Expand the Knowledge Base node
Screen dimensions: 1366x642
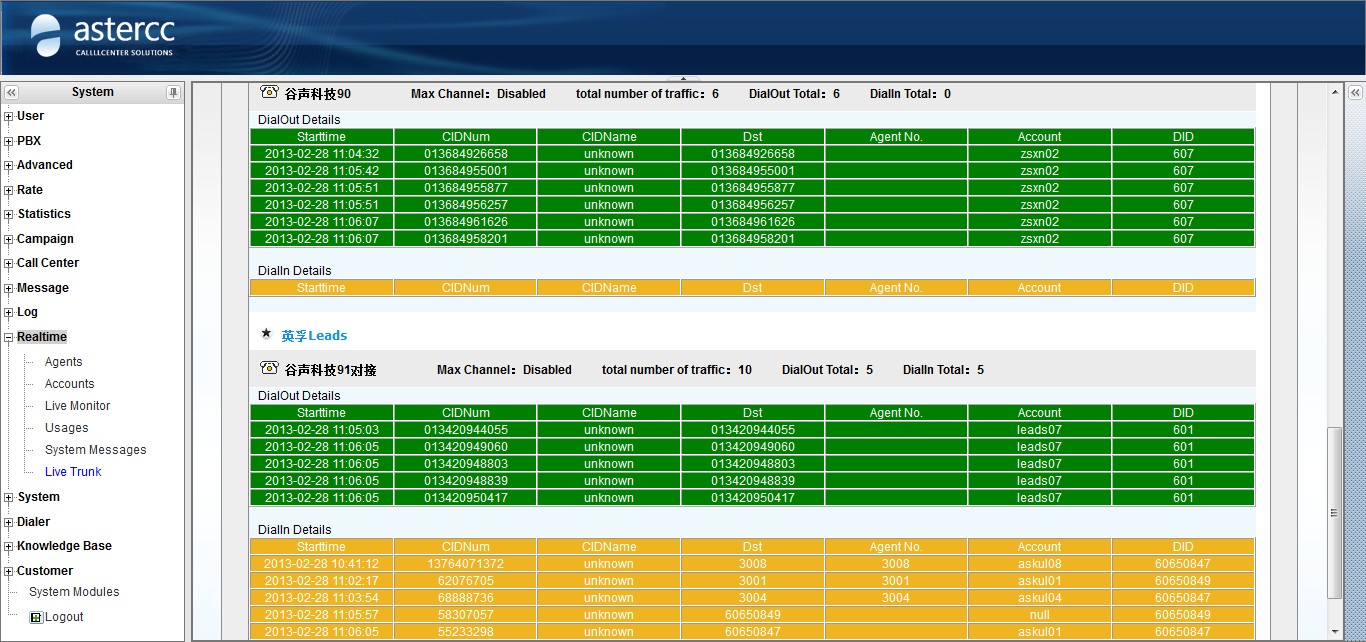(9, 547)
